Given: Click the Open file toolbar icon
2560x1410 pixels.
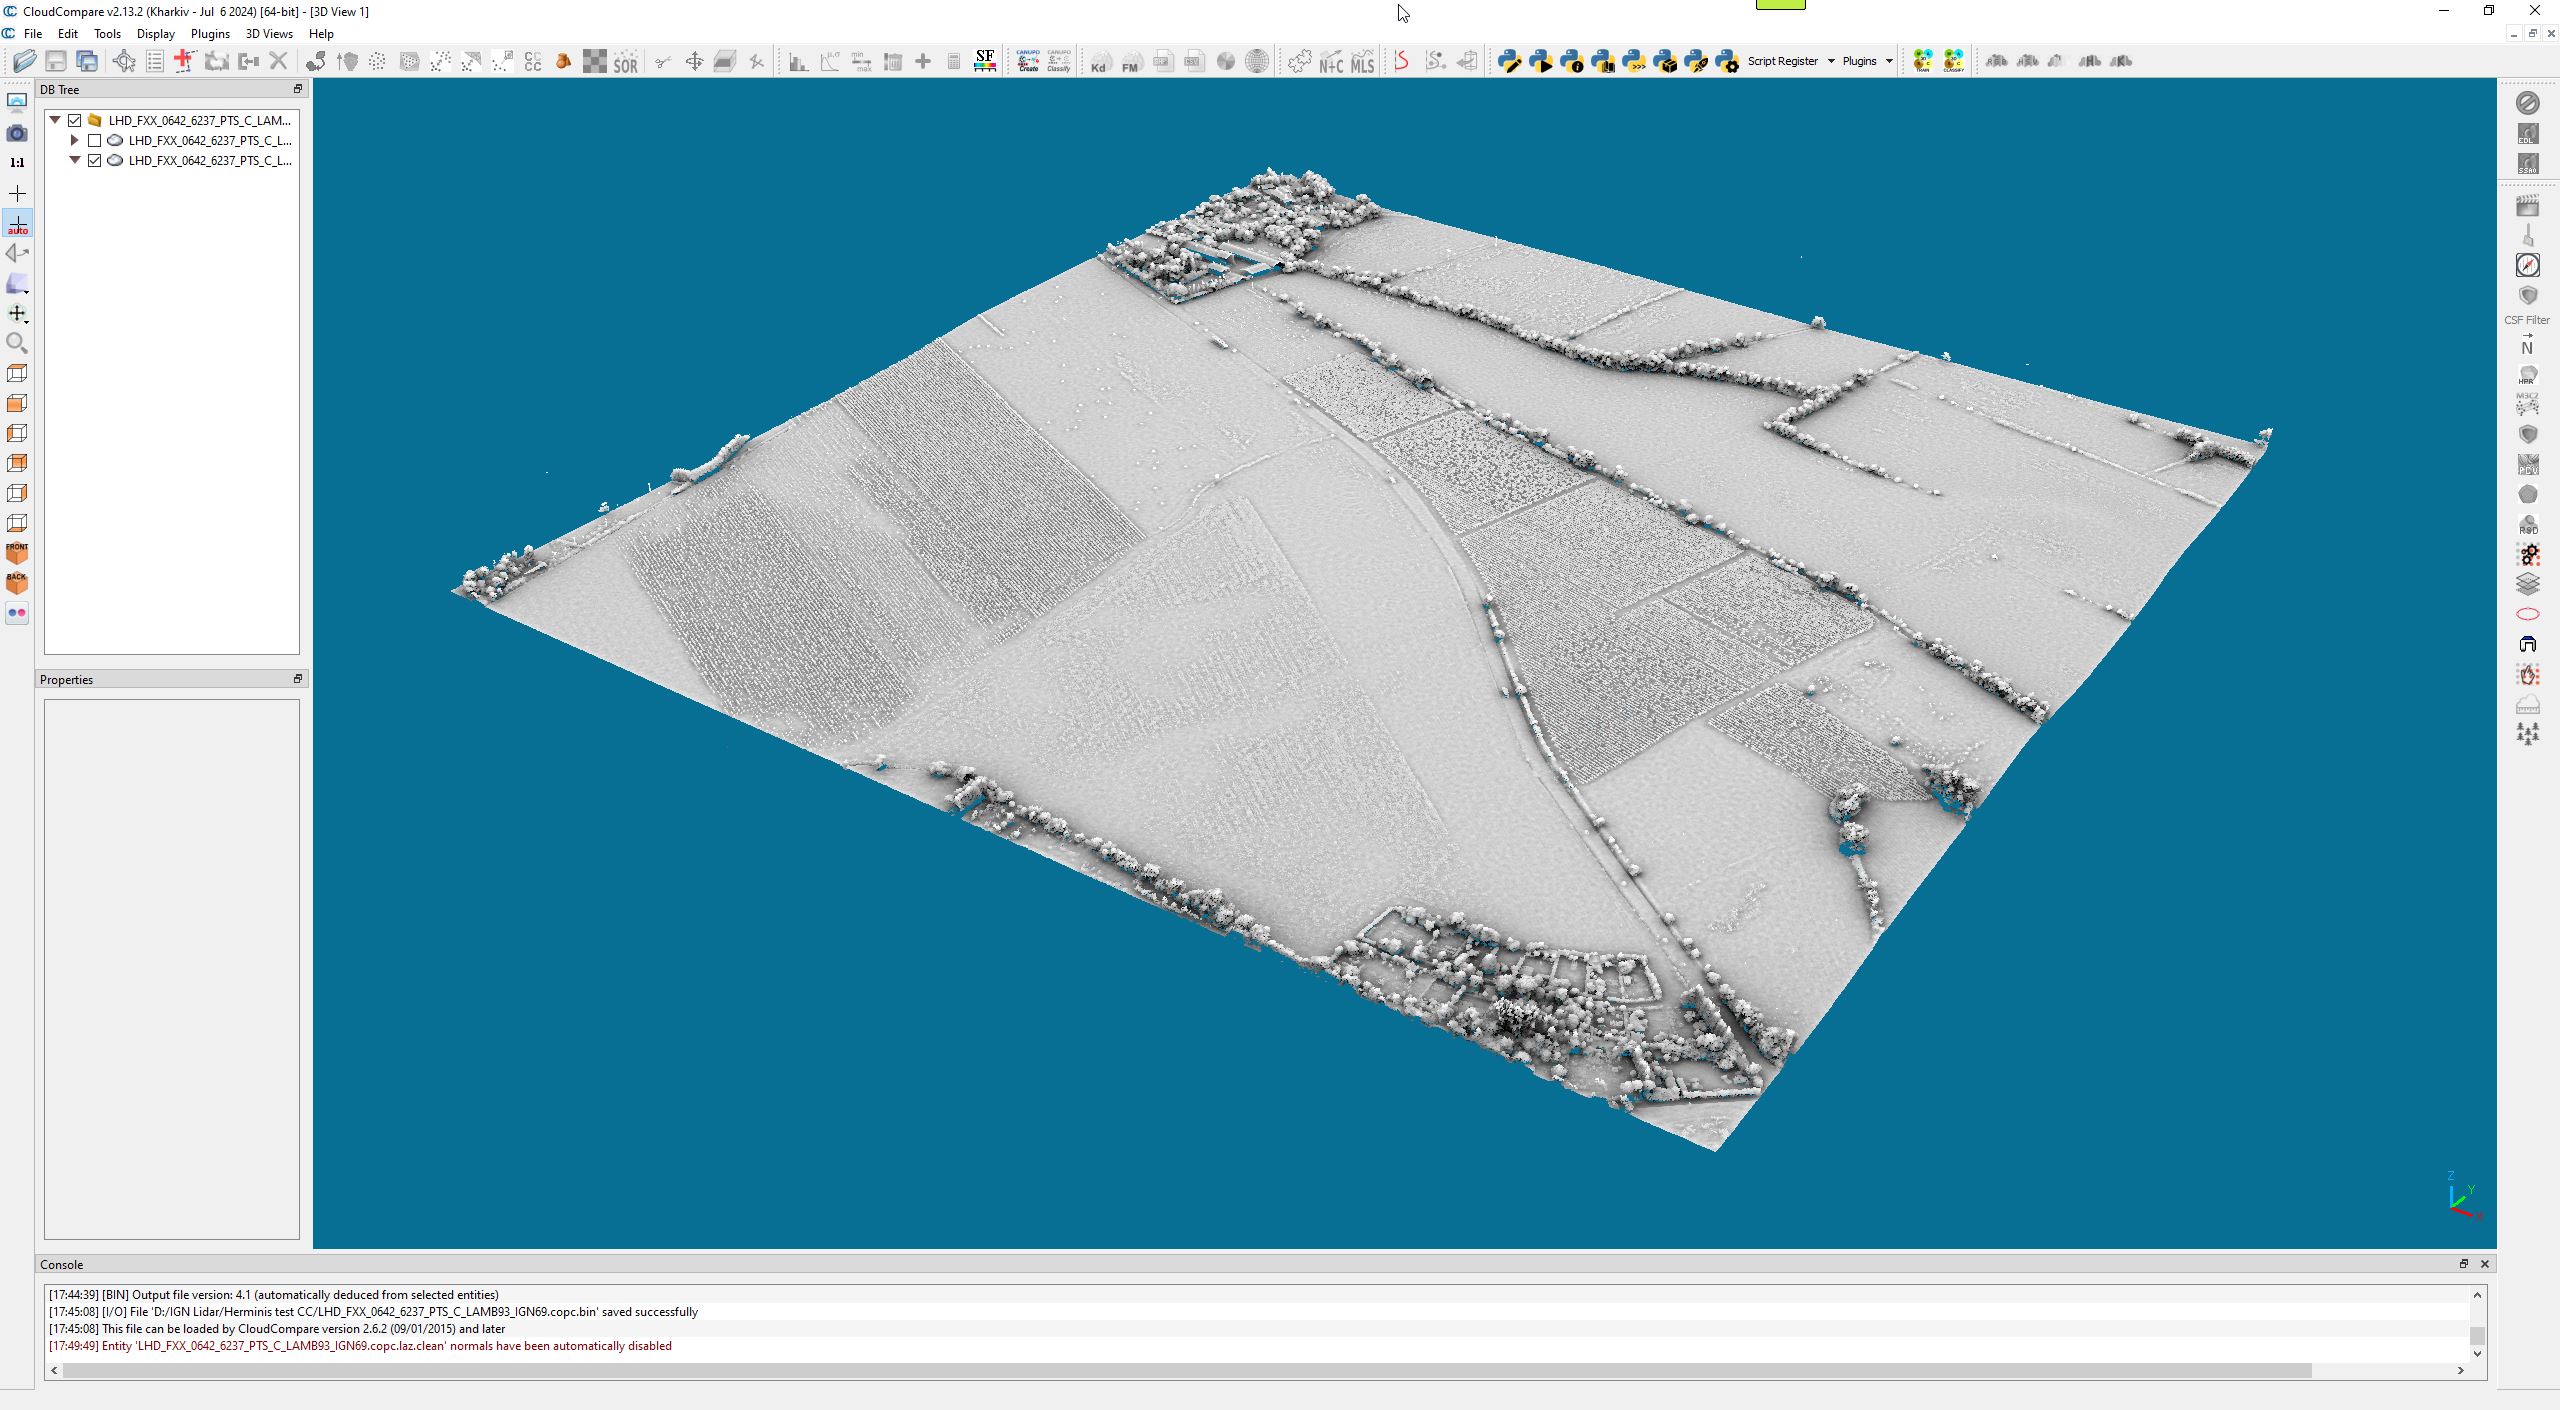Looking at the screenshot, I should click(x=25, y=61).
